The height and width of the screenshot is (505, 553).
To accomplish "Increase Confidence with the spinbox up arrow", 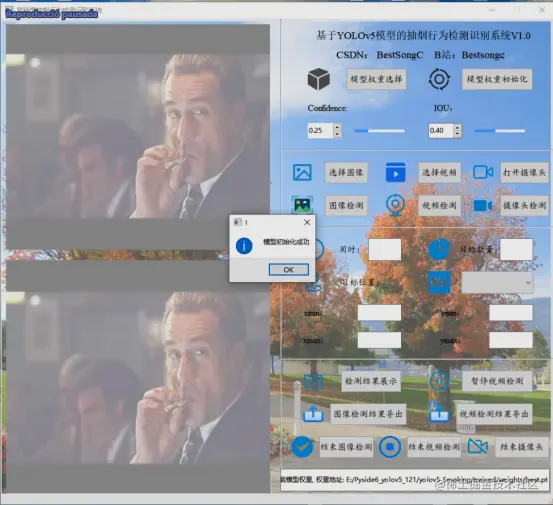I will (337, 127).
